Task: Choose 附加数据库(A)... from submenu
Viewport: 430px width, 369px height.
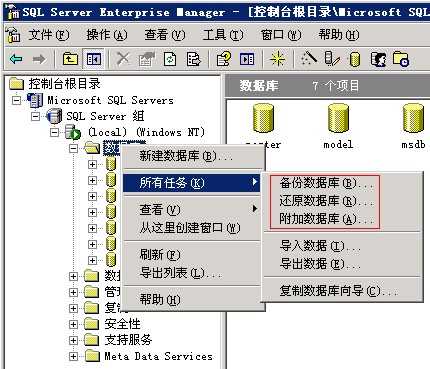Action: pos(342,219)
